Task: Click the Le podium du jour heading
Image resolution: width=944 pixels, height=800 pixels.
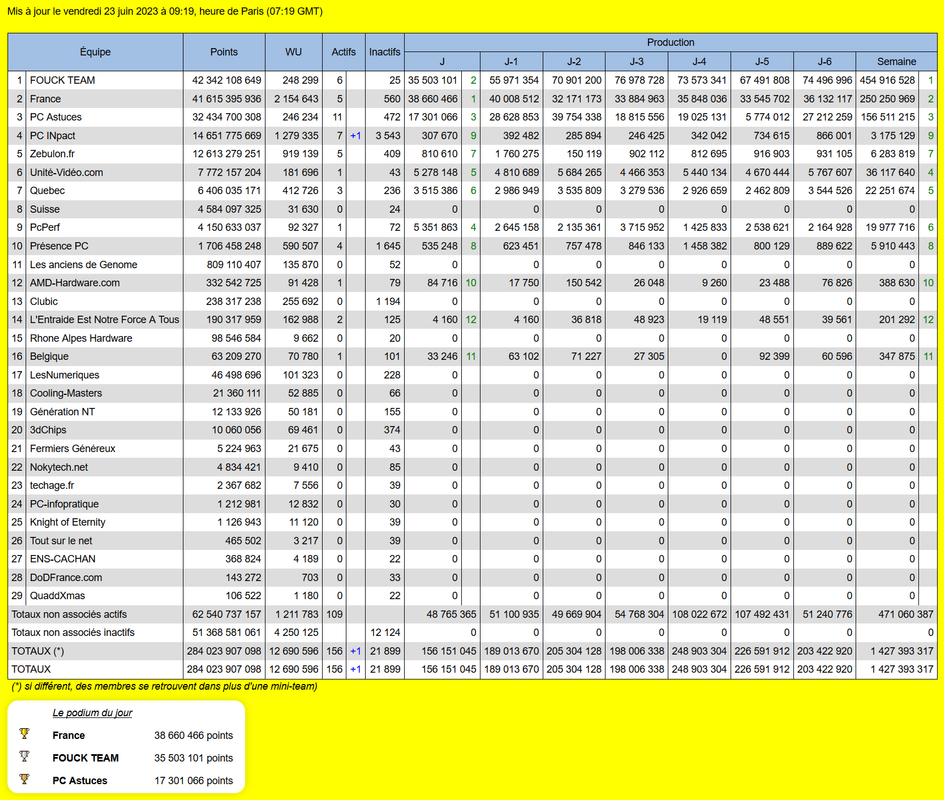Action: click(x=92, y=713)
